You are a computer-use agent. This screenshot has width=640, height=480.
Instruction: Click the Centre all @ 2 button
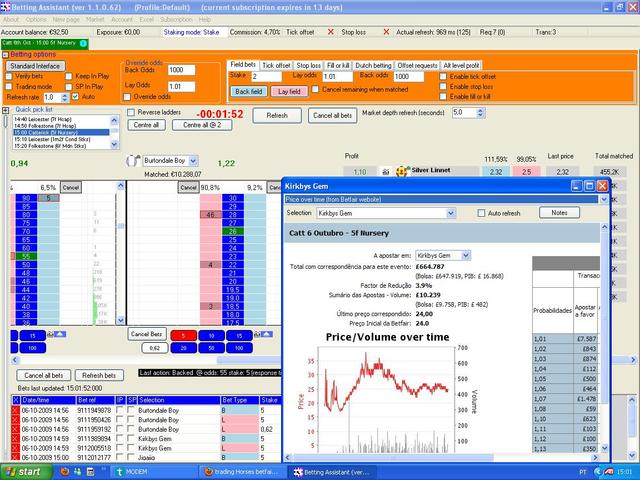202,125
